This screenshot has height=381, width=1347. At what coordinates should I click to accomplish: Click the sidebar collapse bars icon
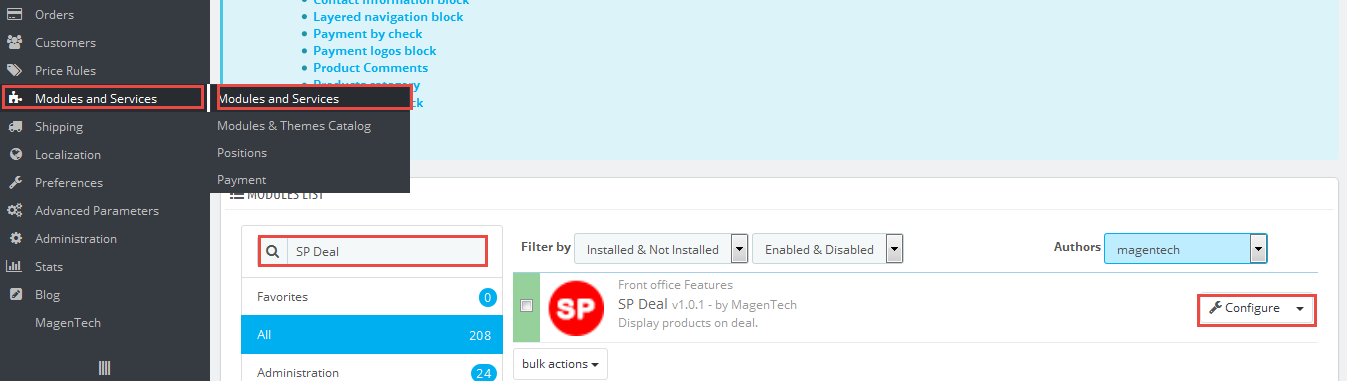104,368
